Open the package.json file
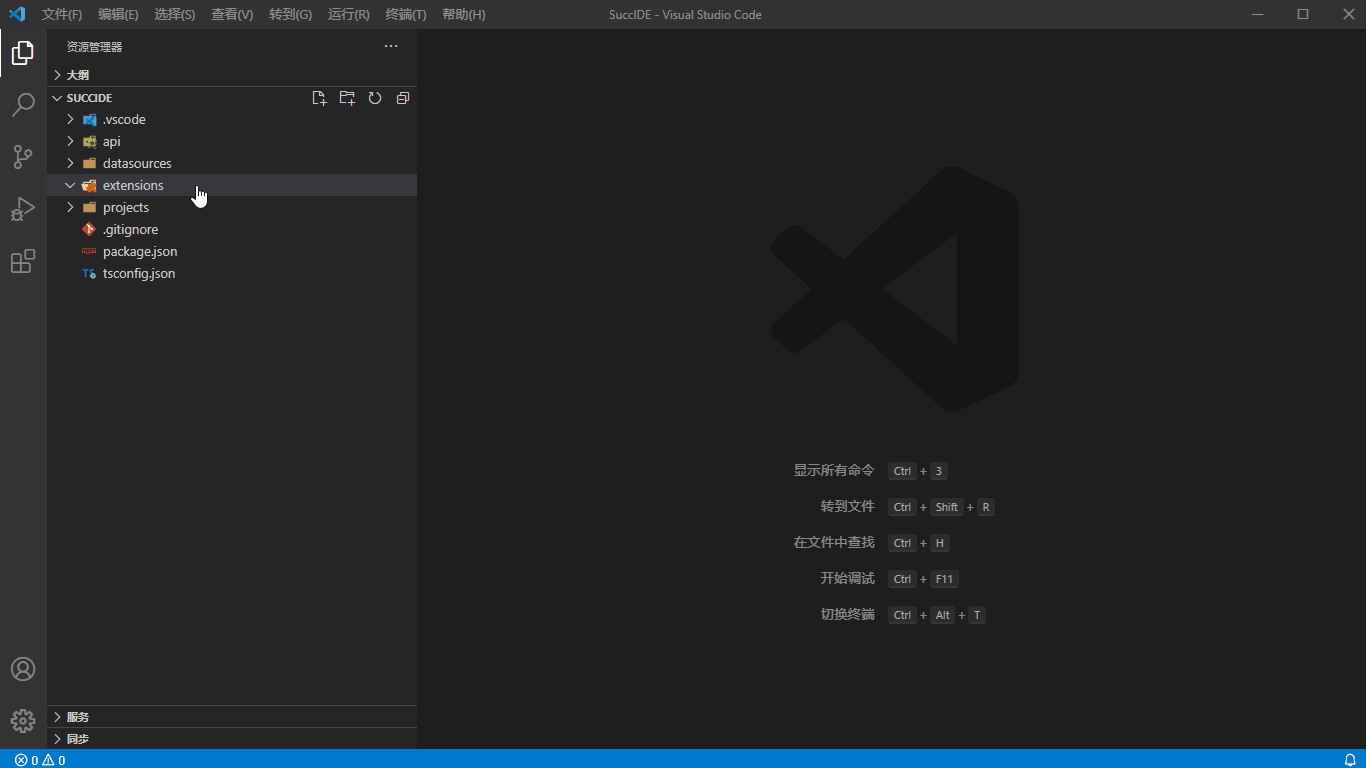The height and width of the screenshot is (768, 1366). (x=140, y=252)
